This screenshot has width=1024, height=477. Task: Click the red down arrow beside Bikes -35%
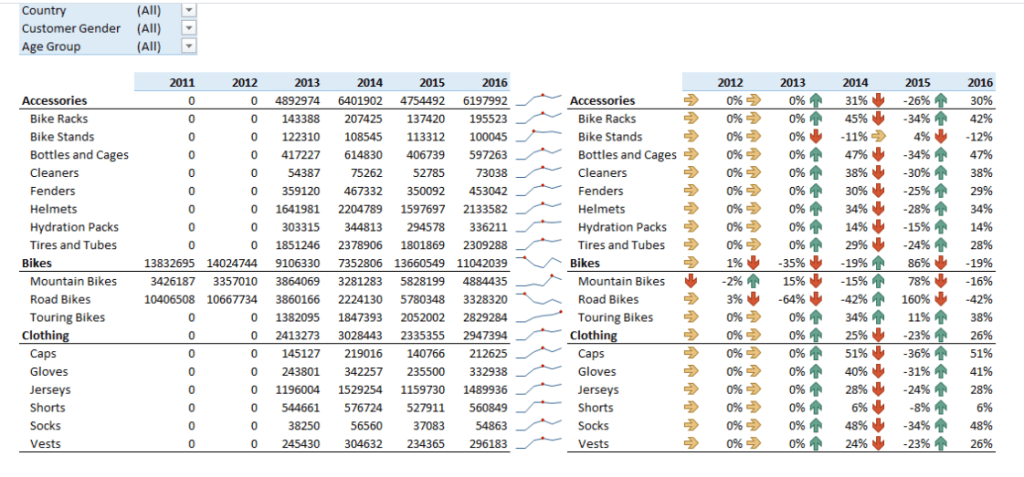point(752,263)
